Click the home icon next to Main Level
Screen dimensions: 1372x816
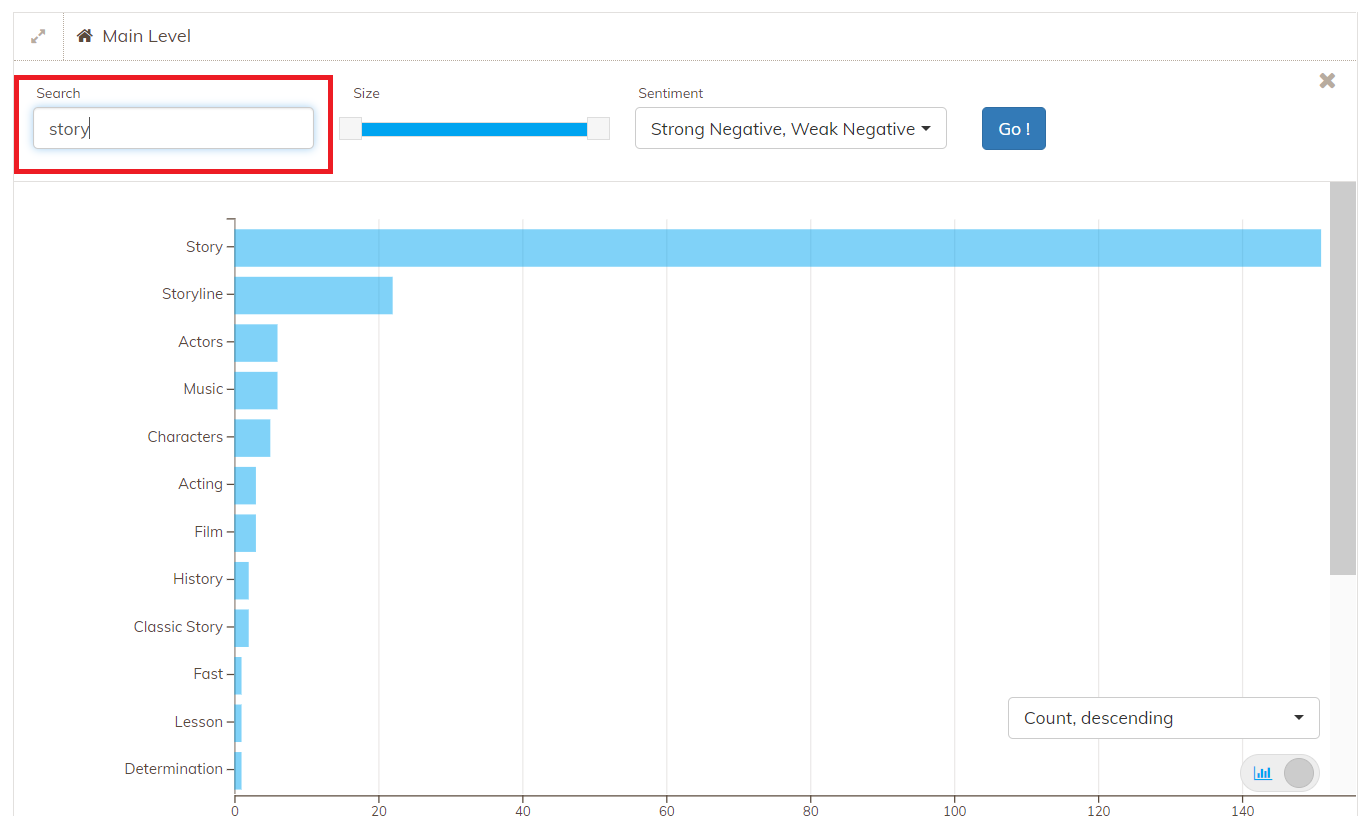pyautogui.click(x=85, y=36)
